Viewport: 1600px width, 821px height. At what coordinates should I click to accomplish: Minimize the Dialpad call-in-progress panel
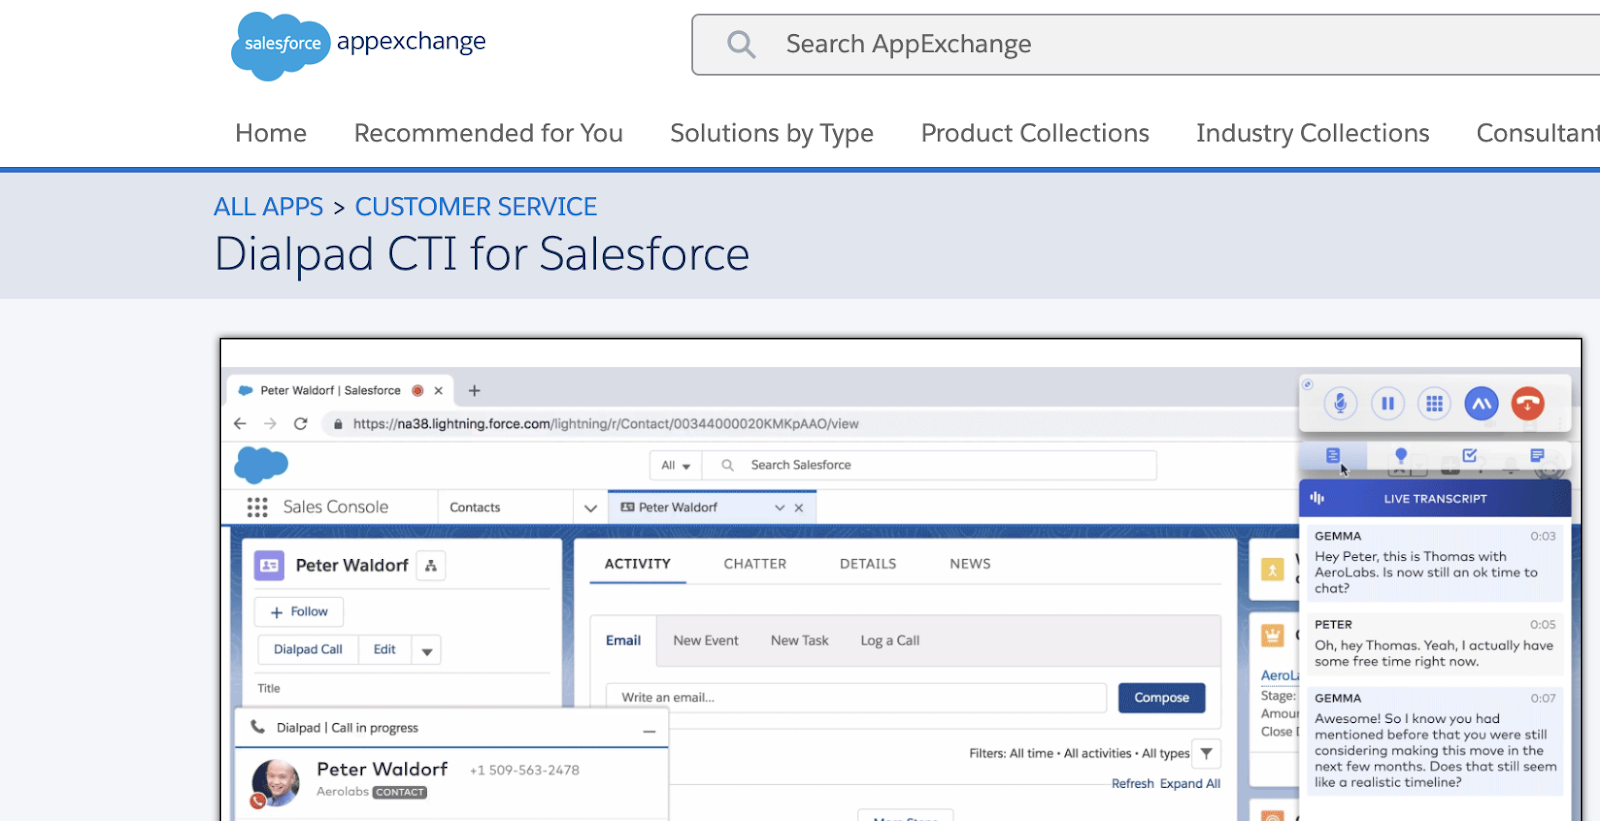pos(649,732)
